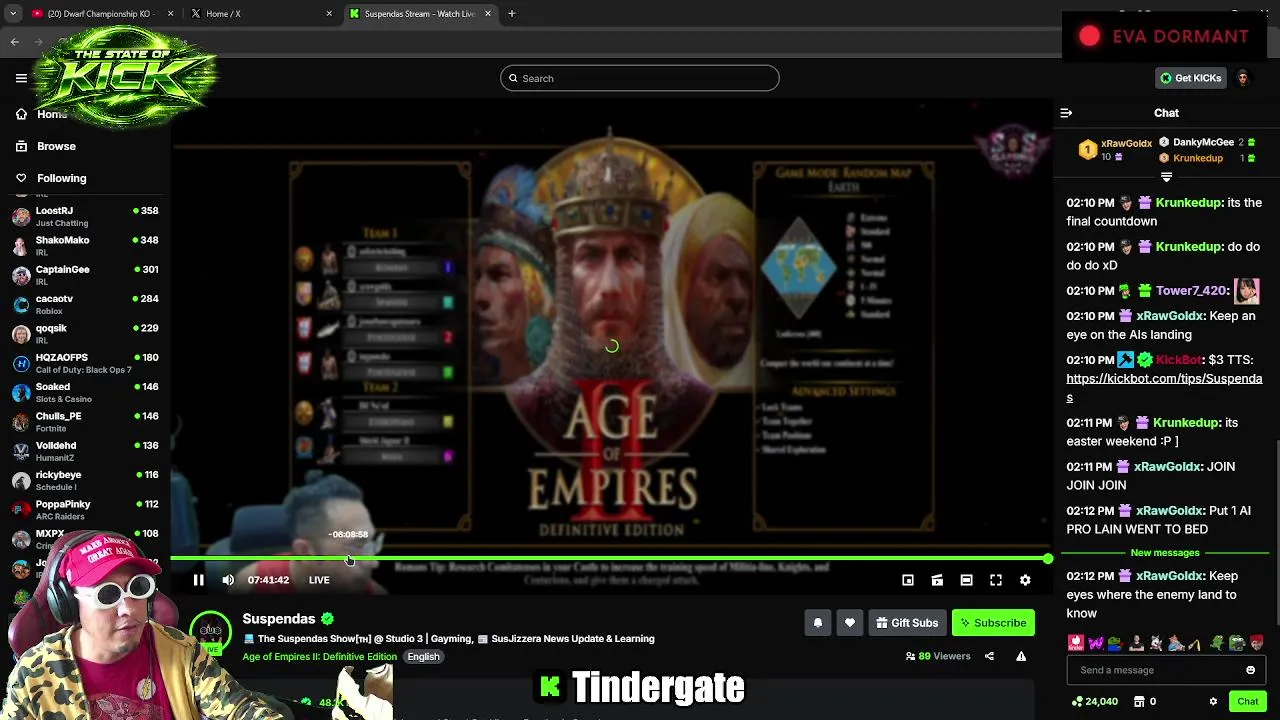The width and height of the screenshot is (1280, 720).
Task: Open Age of Empires II category link
Action: point(319,656)
